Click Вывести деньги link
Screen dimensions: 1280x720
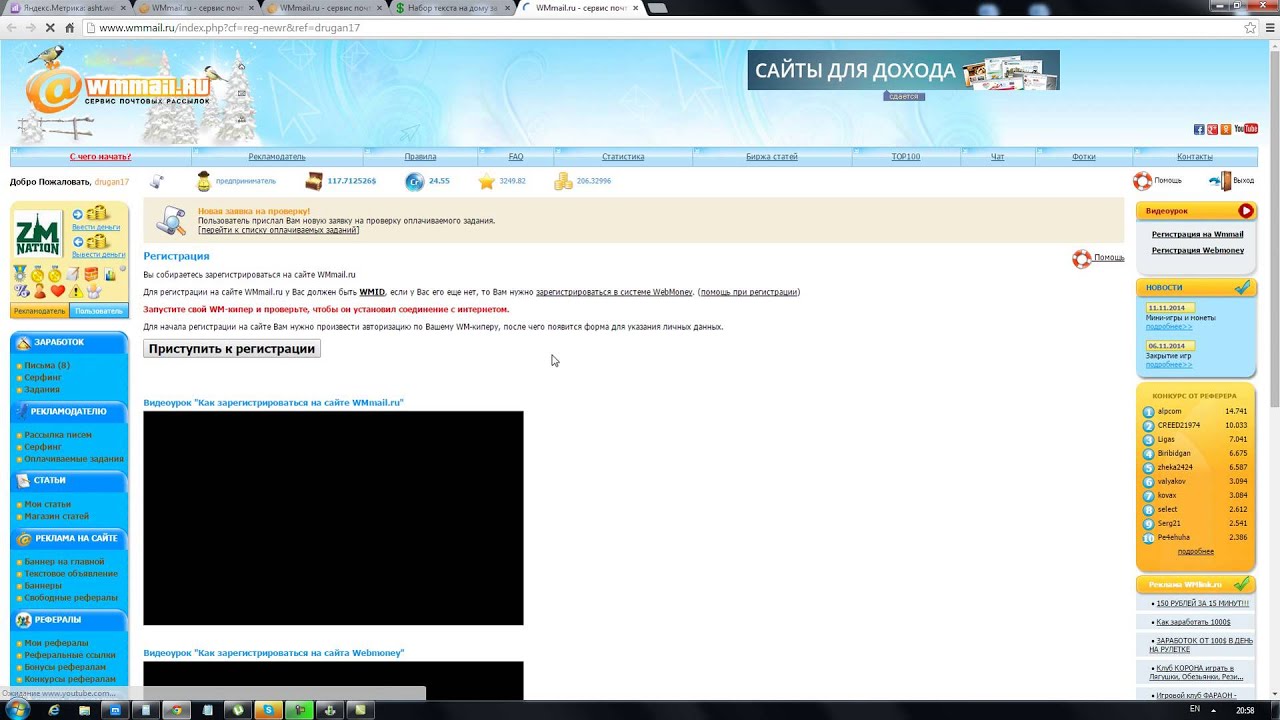(x=98, y=255)
